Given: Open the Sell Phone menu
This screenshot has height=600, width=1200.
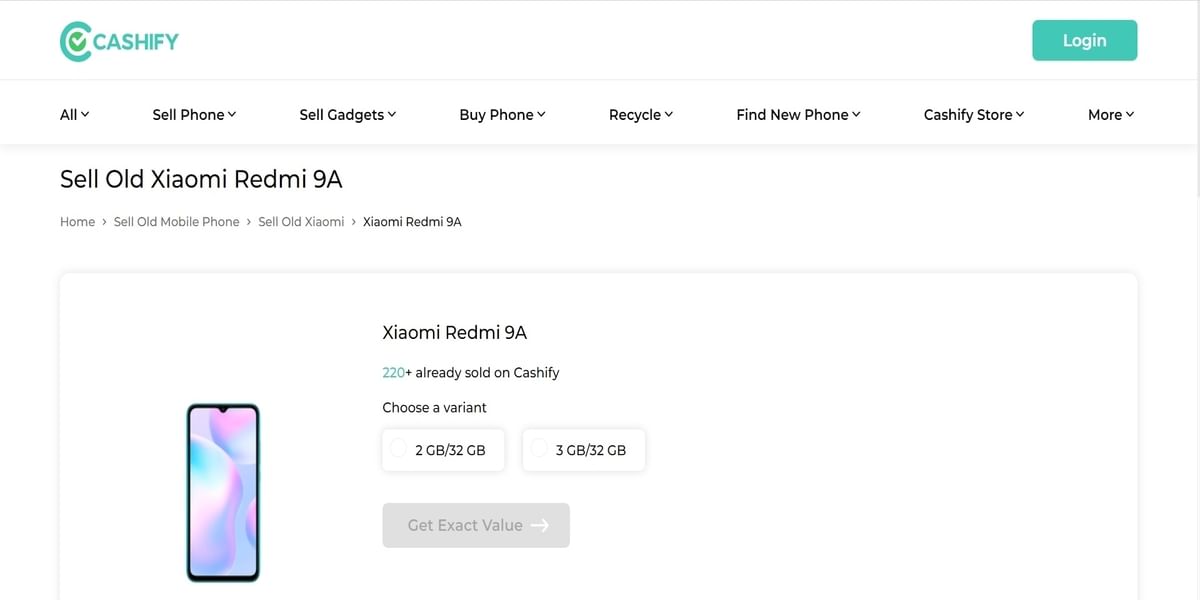Looking at the screenshot, I should (194, 114).
